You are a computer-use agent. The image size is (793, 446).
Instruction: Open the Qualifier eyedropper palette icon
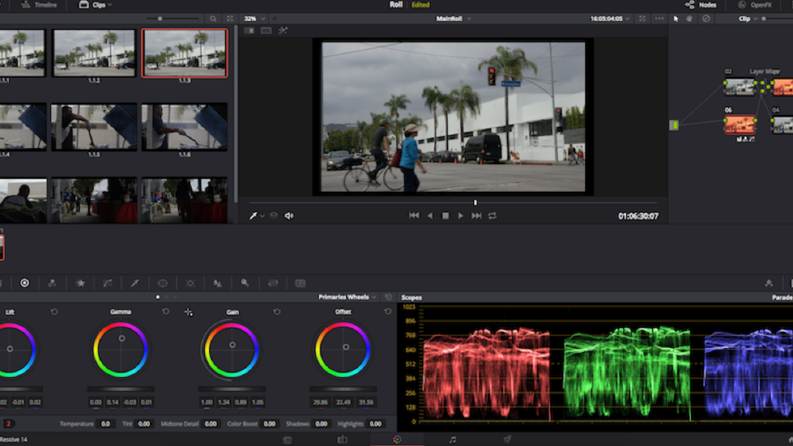tap(135, 283)
